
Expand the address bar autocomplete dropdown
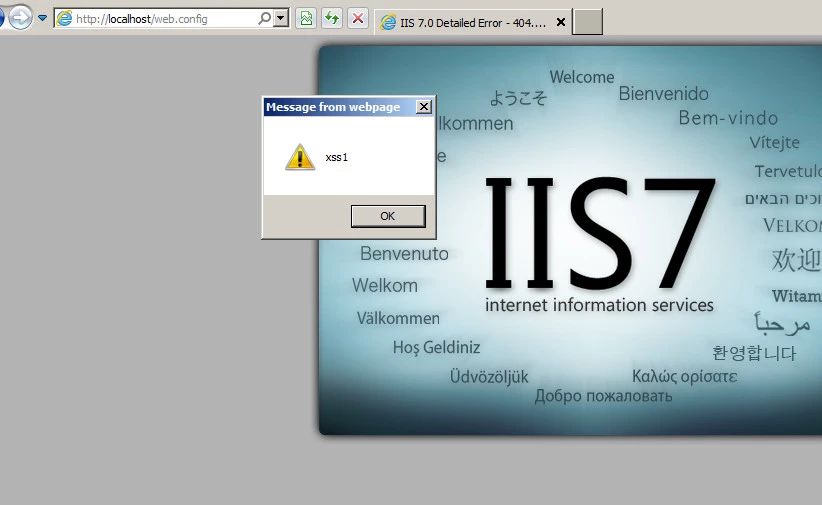[x=281, y=19]
